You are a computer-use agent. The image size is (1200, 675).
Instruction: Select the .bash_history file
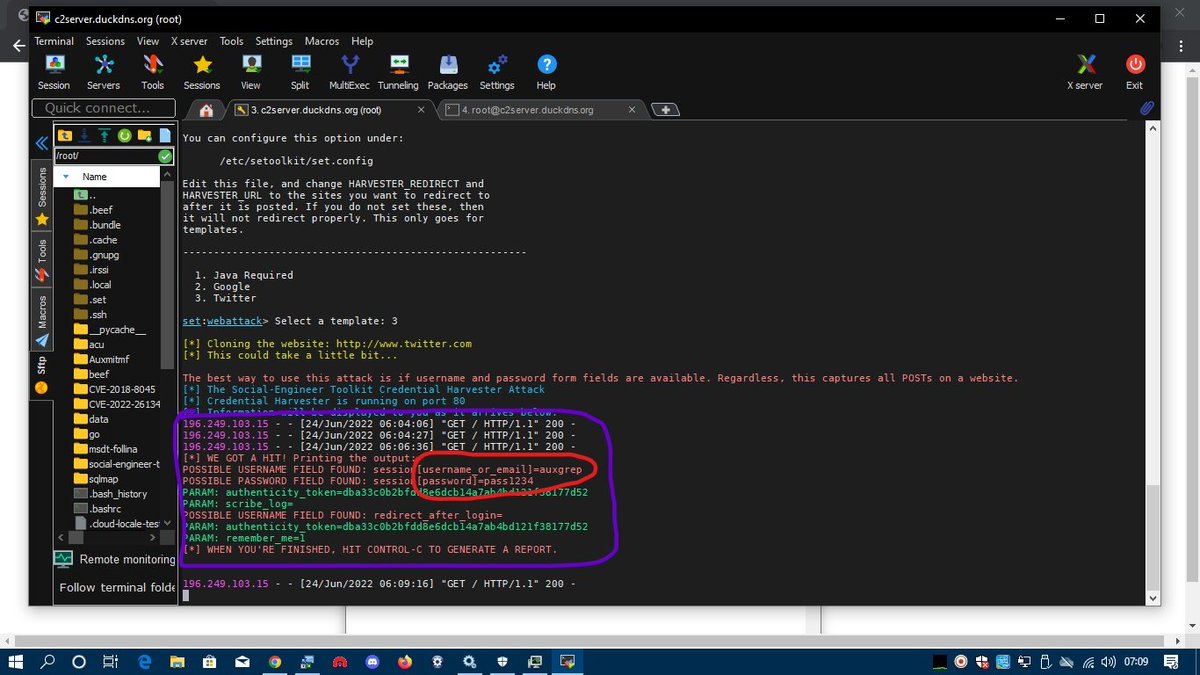[110, 494]
